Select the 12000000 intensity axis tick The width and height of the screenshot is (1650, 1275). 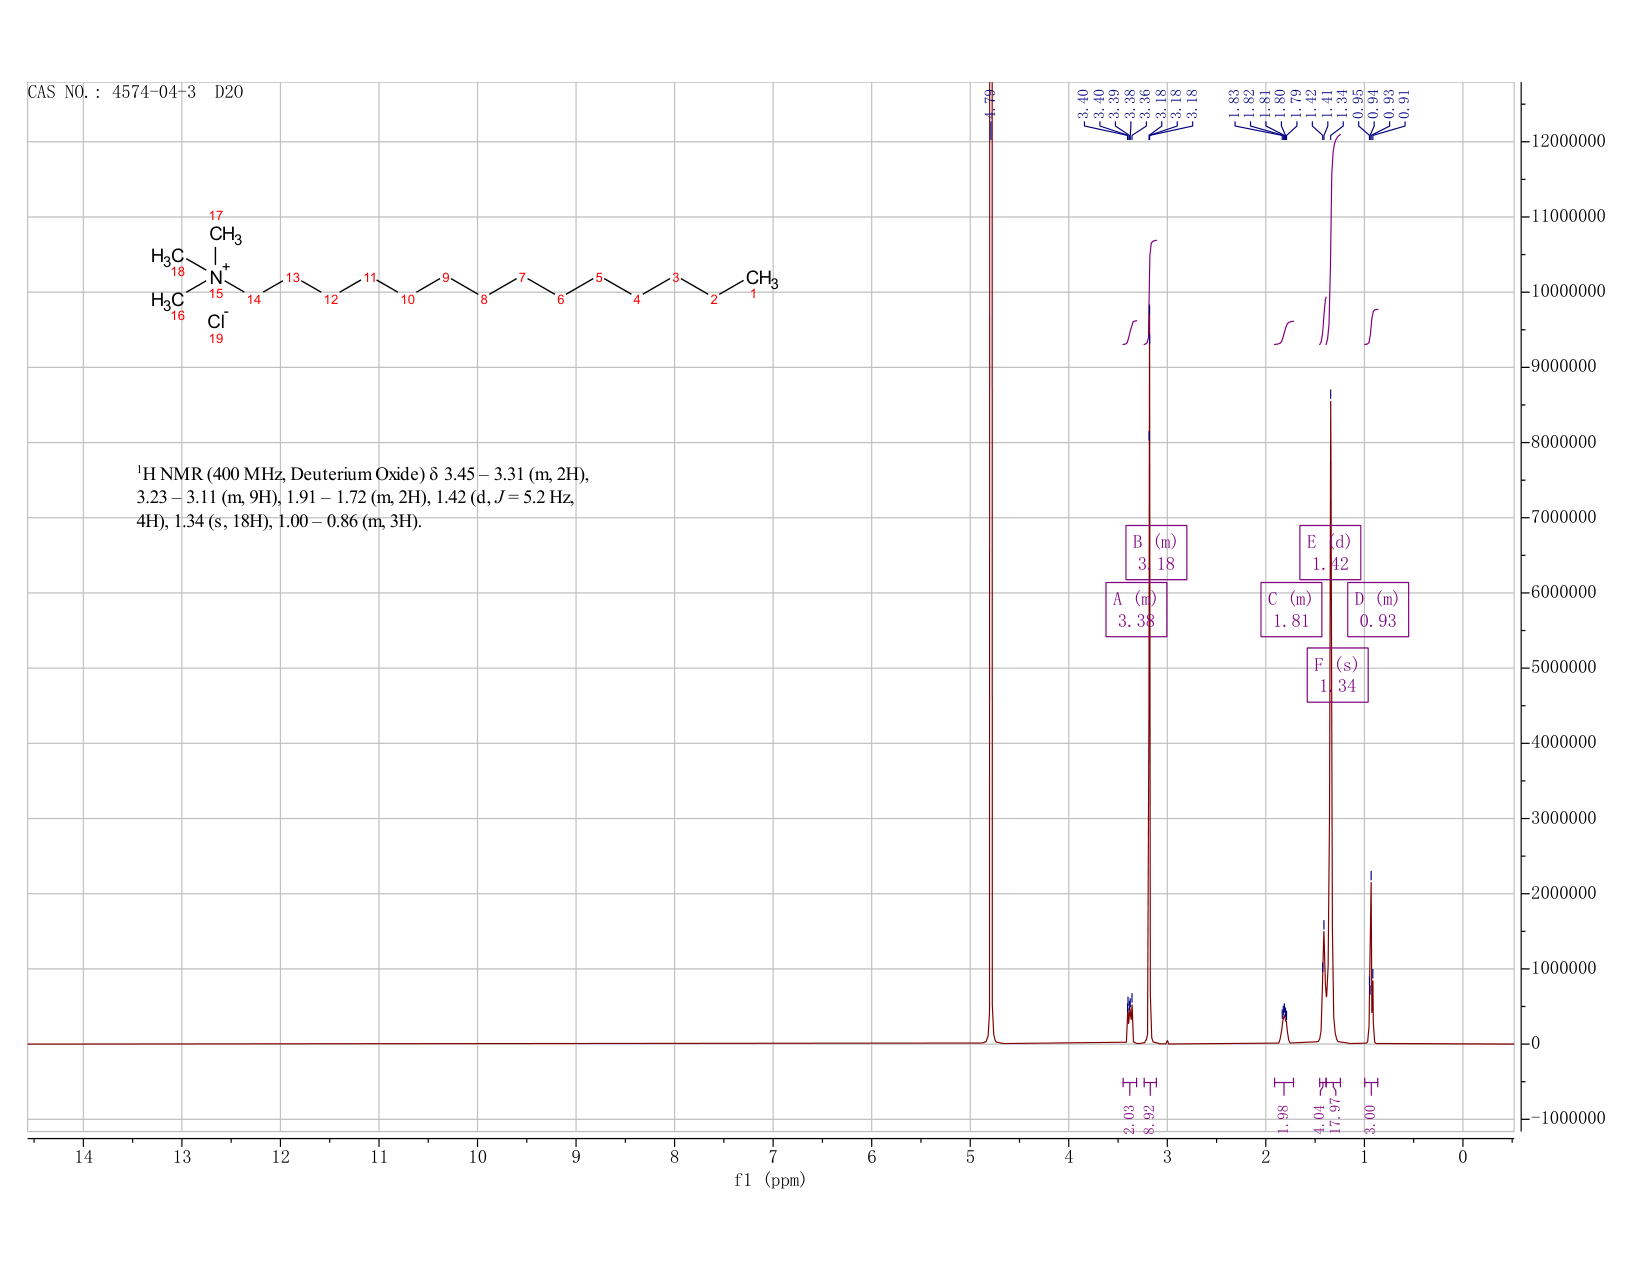click(x=1567, y=142)
